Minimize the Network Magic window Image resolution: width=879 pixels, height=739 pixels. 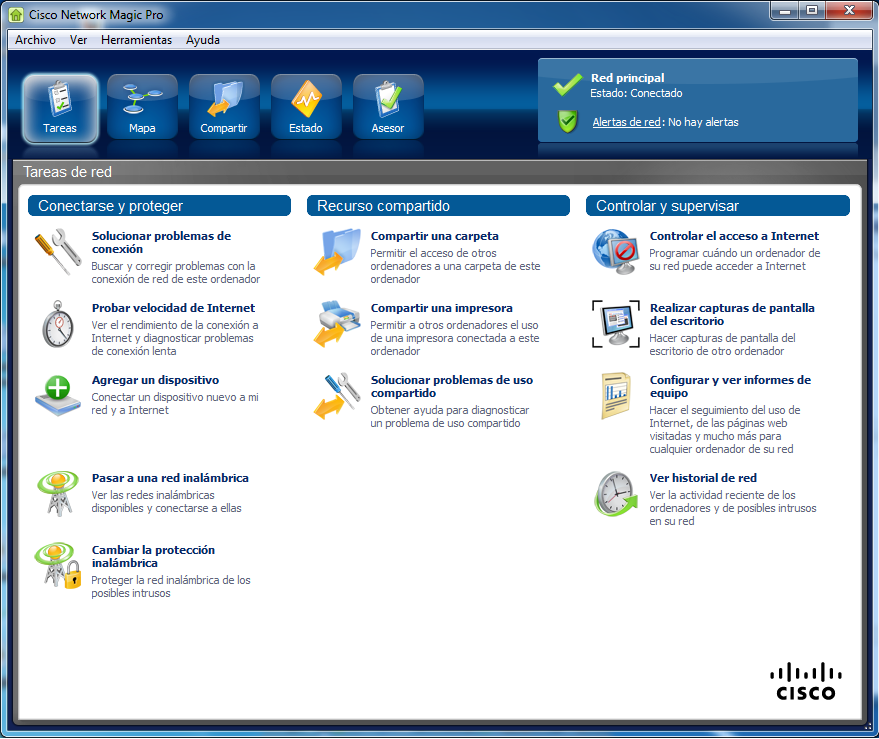(x=785, y=11)
